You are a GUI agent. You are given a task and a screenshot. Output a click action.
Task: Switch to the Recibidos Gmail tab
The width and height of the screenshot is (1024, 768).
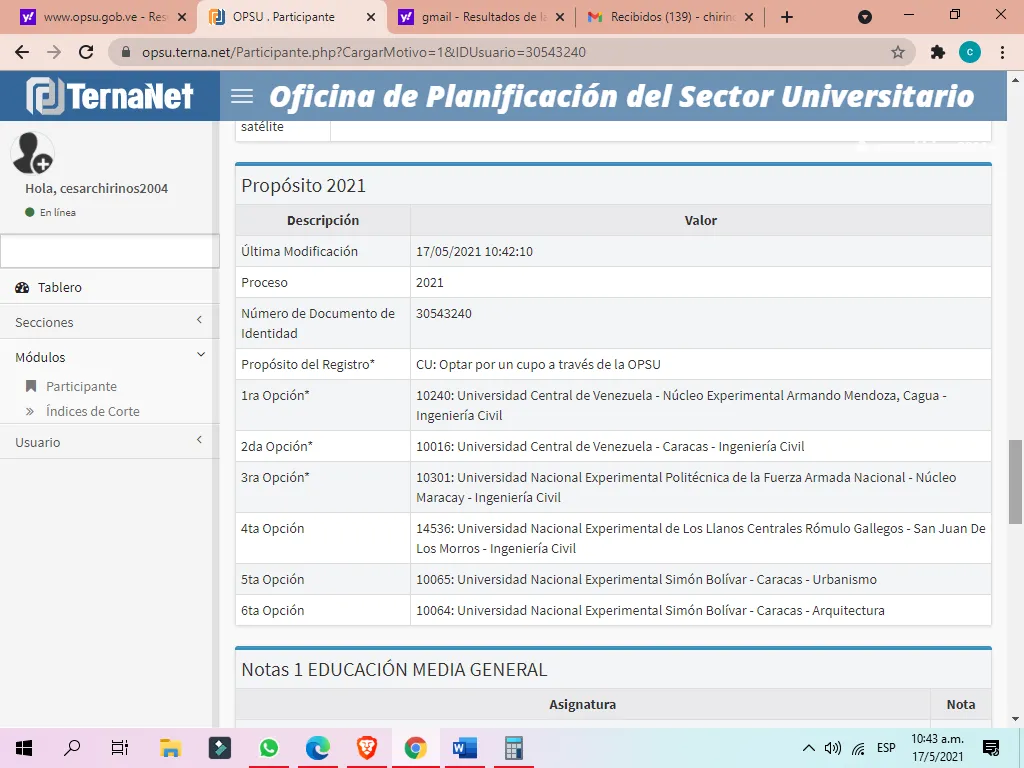671,17
